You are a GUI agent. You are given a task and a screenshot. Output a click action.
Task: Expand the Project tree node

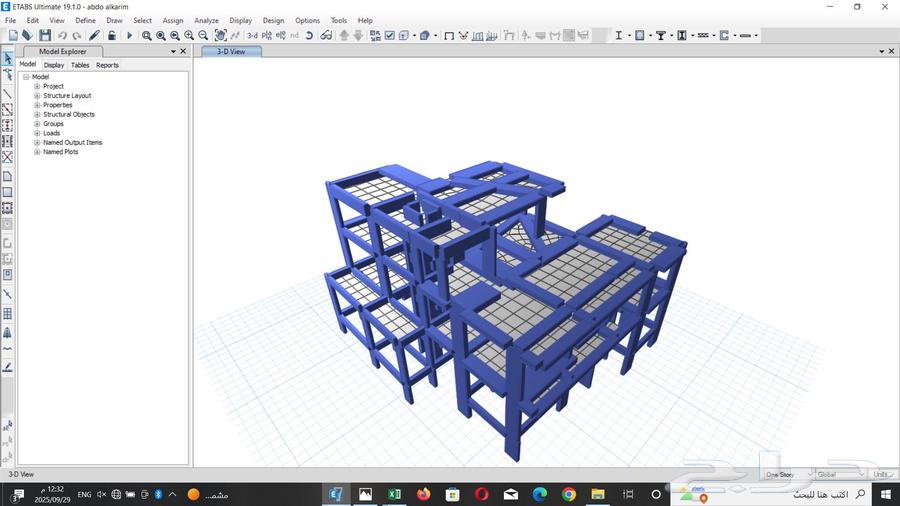37,86
